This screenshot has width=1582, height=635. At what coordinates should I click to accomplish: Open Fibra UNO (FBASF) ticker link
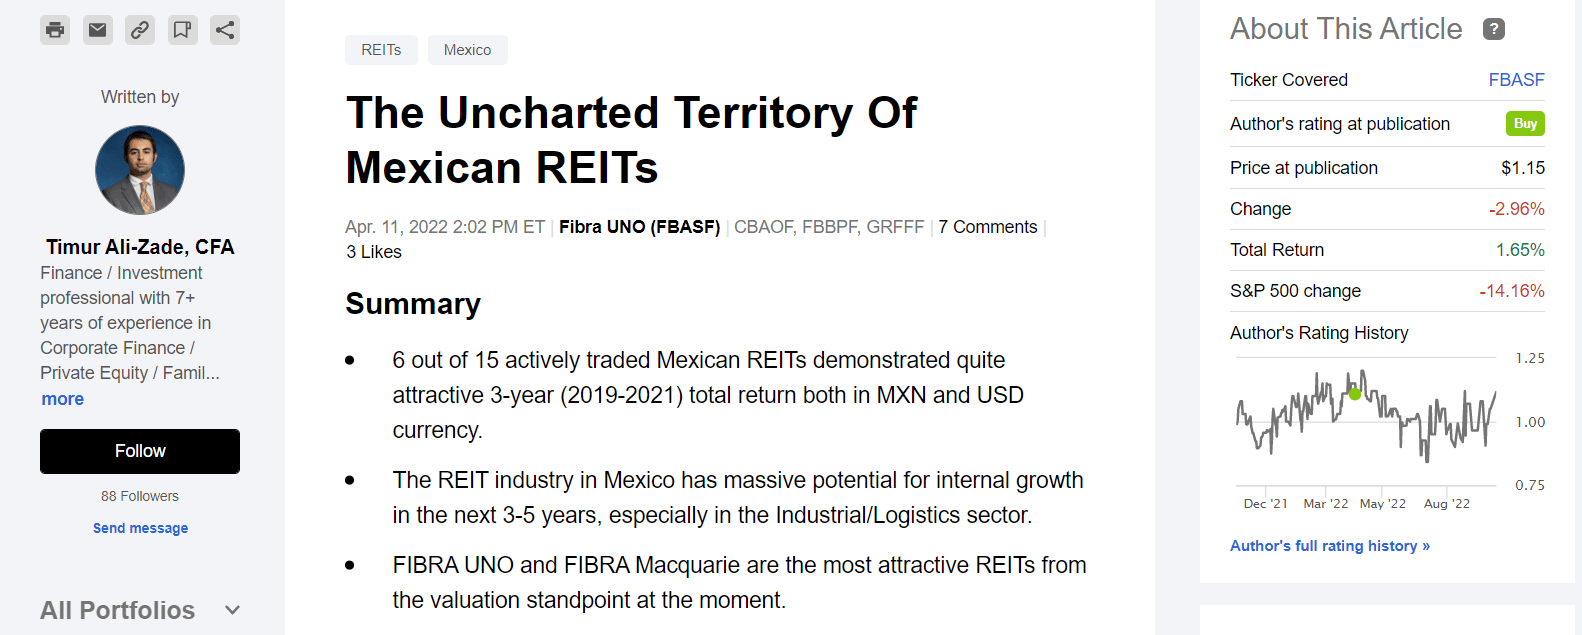click(639, 227)
